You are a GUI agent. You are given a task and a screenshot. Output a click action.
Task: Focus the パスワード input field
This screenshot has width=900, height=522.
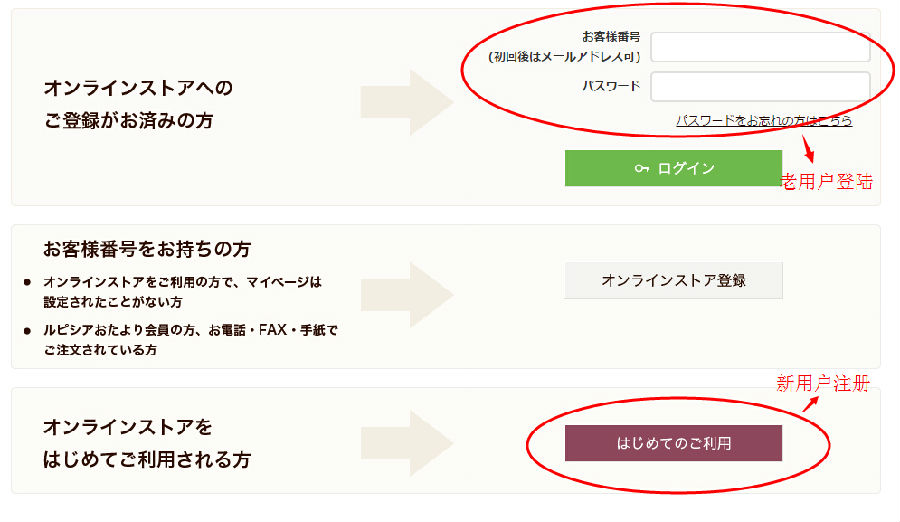click(x=760, y=86)
